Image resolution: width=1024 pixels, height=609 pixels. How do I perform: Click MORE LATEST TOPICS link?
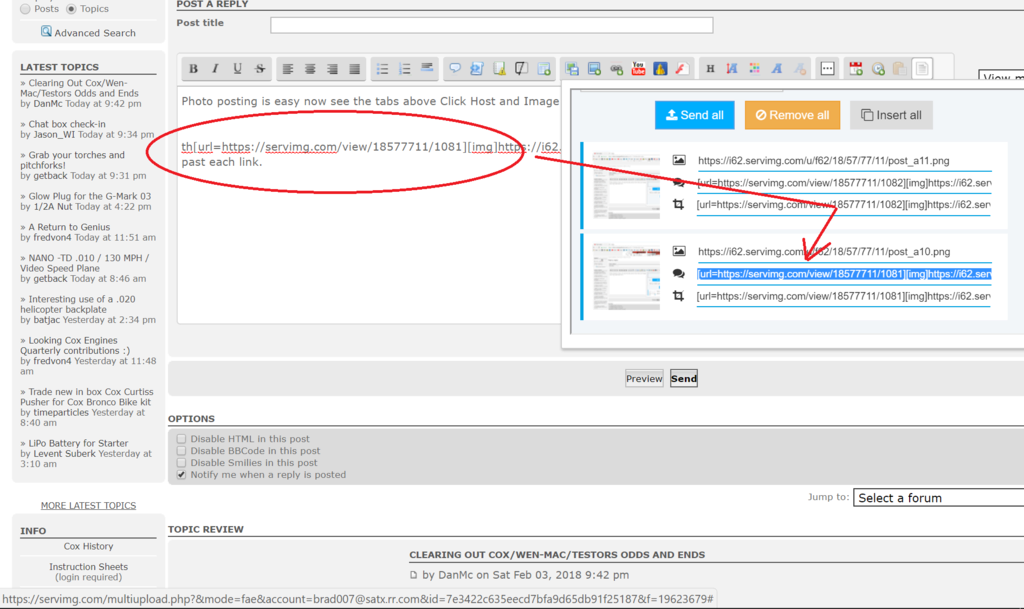click(x=88, y=506)
